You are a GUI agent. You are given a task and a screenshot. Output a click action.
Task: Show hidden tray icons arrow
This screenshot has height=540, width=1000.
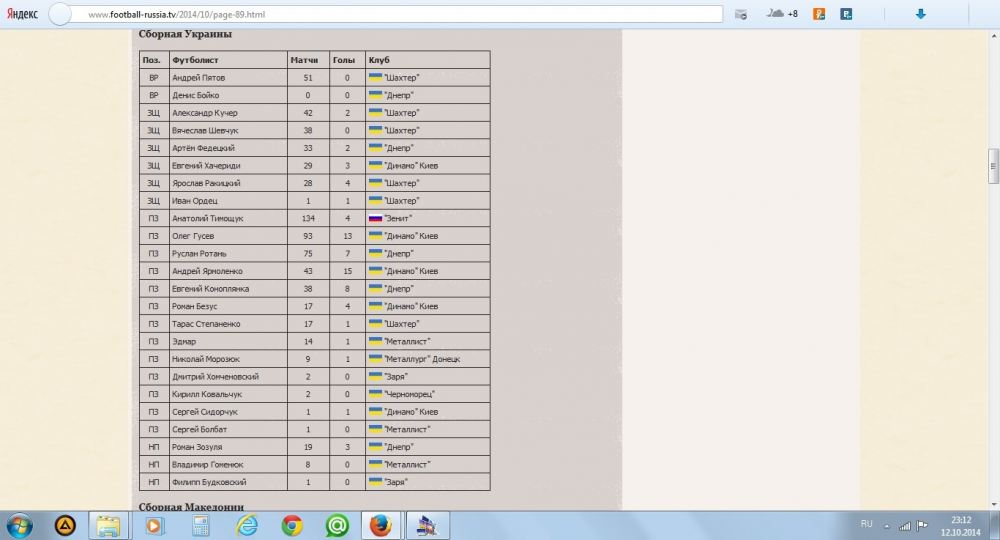886,527
